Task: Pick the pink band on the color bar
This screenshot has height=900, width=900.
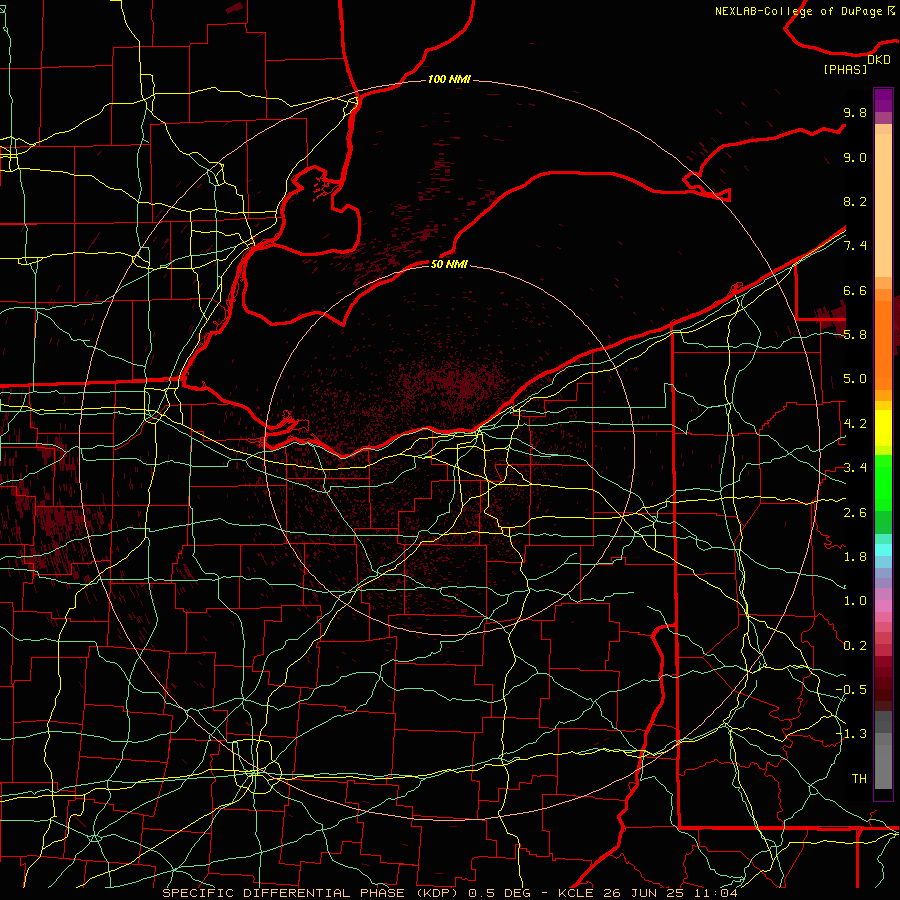Action: coord(883,606)
